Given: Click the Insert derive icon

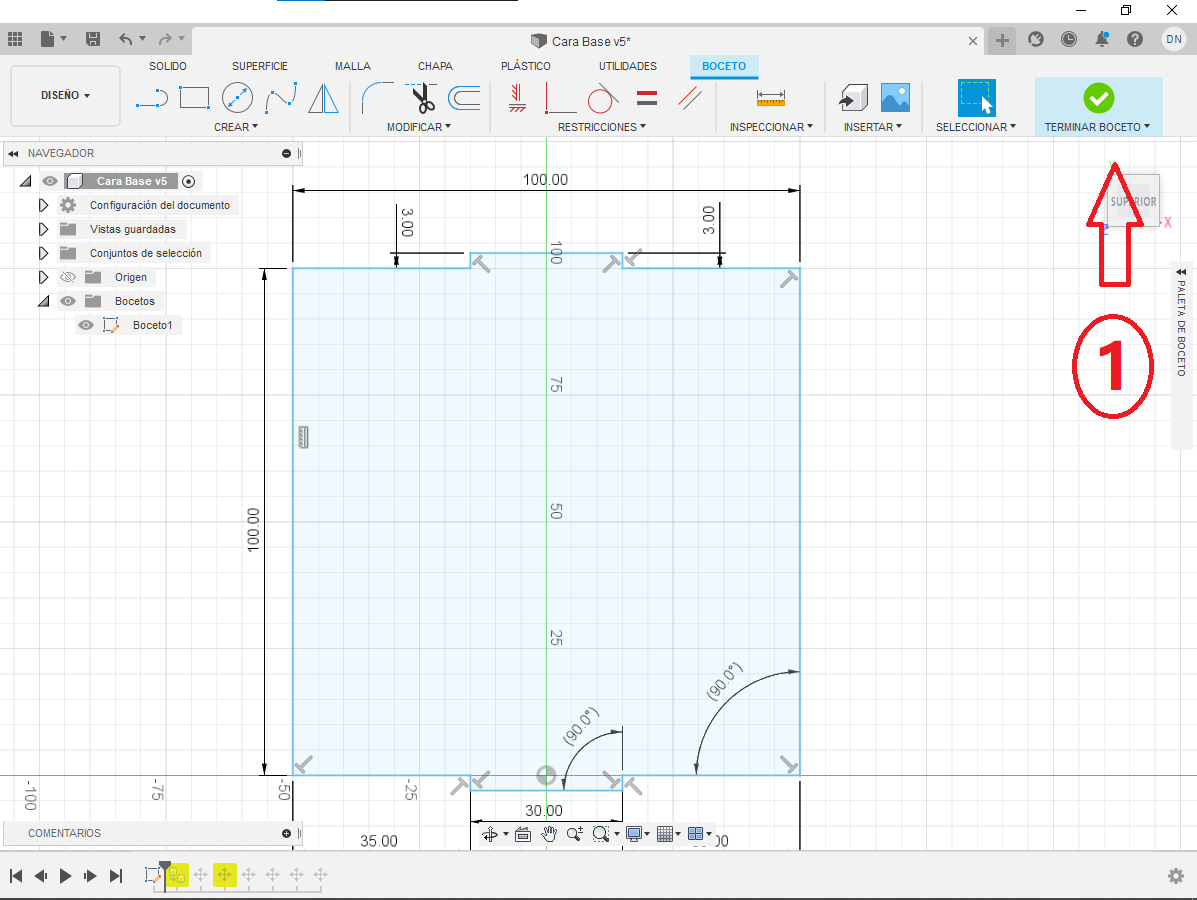Looking at the screenshot, I should pyautogui.click(x=853, y=98).
